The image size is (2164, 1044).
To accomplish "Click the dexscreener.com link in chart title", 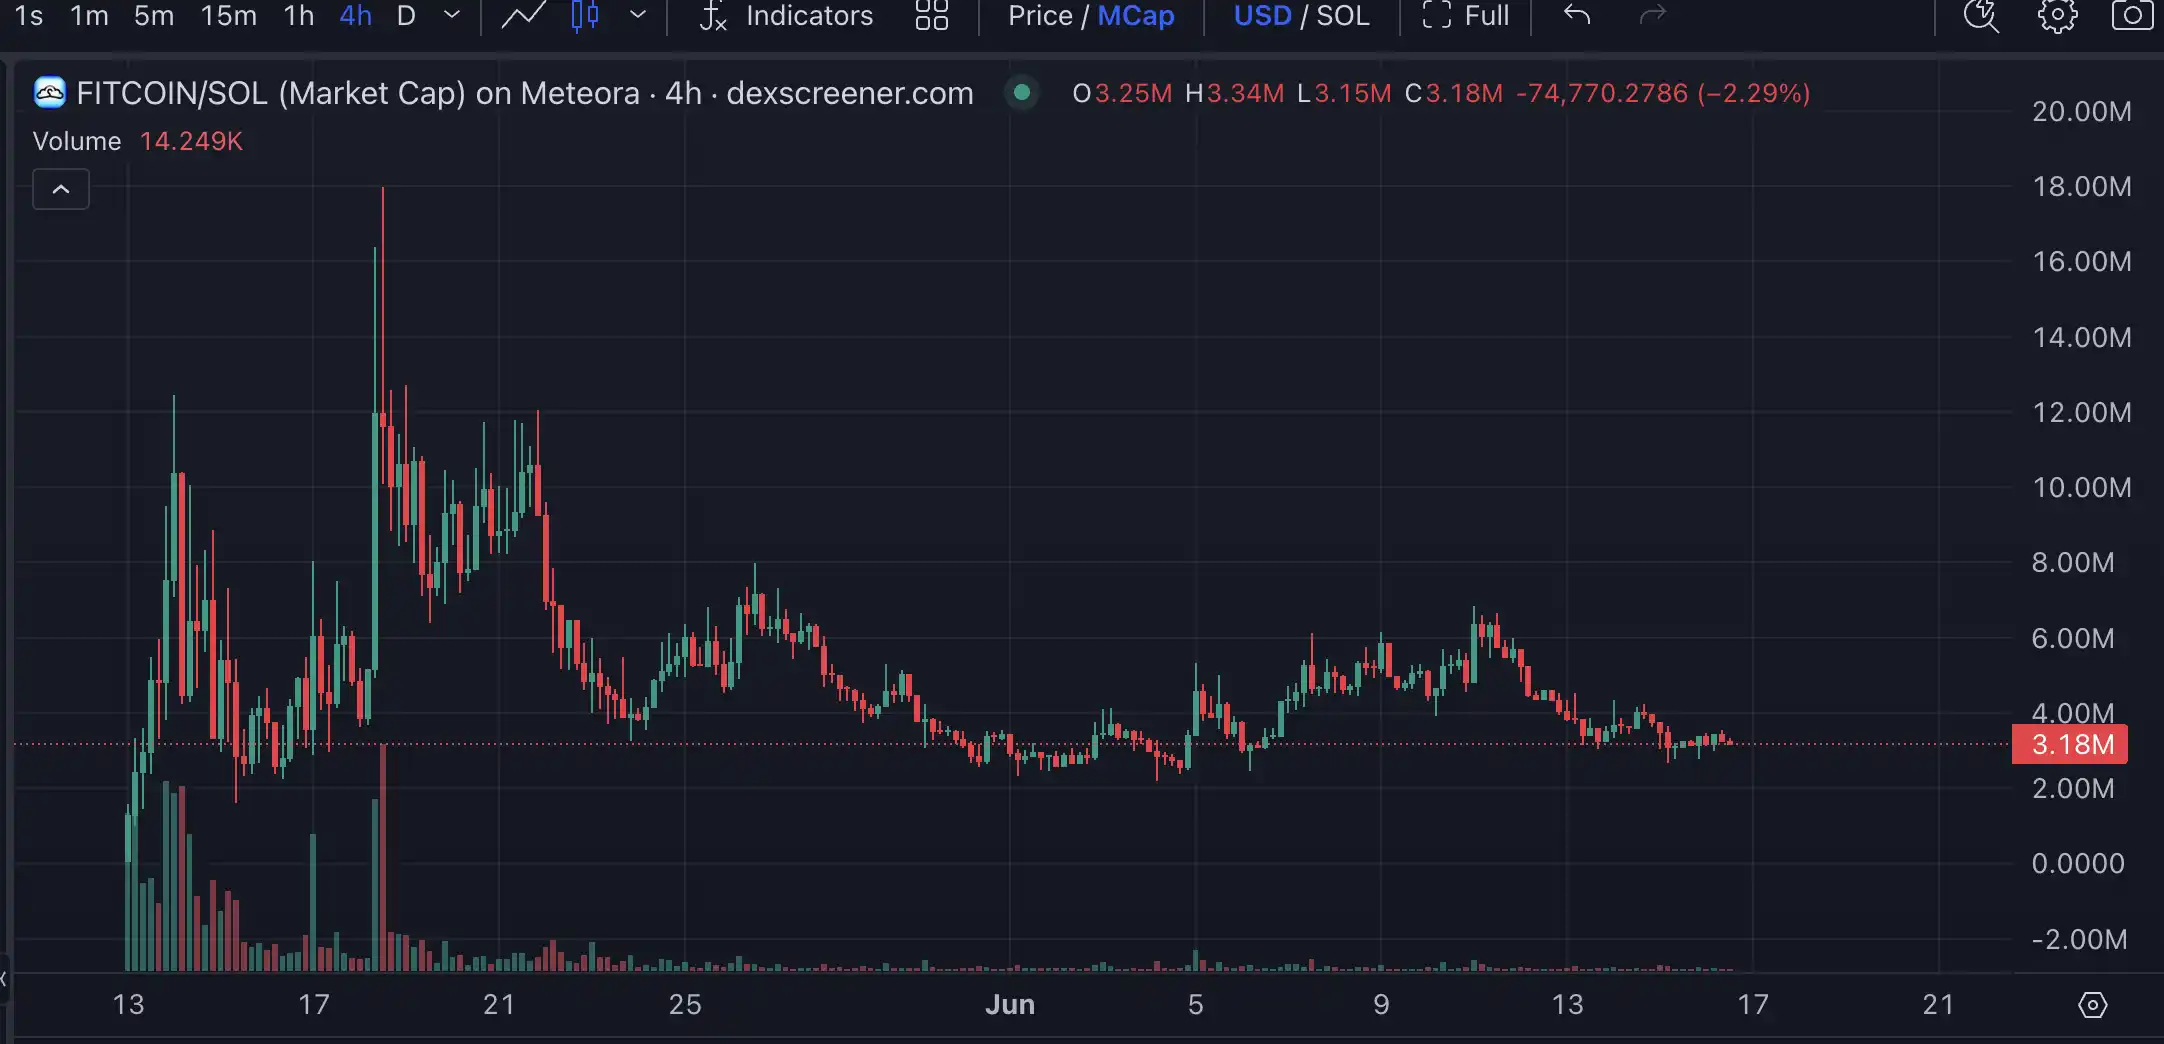I will (x=849, y=92).
